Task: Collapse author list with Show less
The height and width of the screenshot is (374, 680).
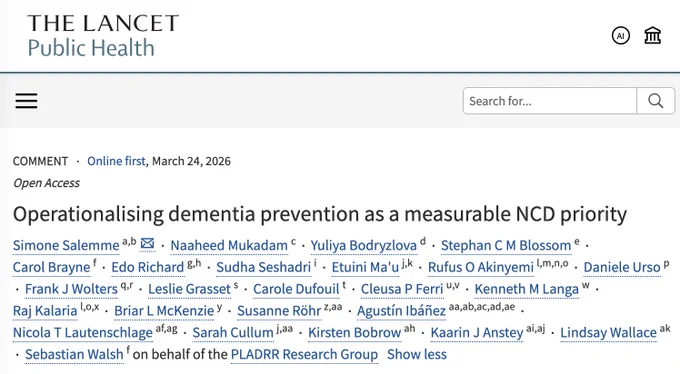Action: pyautogui.click(x=417, y=354)
